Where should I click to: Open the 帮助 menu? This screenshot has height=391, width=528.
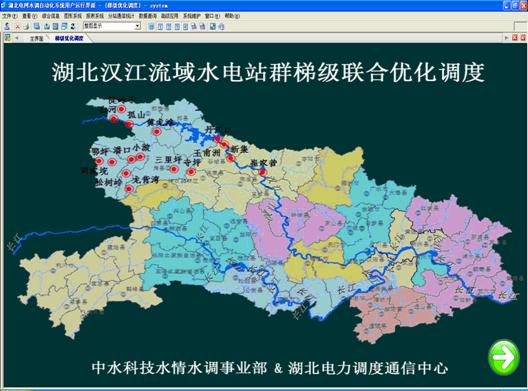(232, 16)
